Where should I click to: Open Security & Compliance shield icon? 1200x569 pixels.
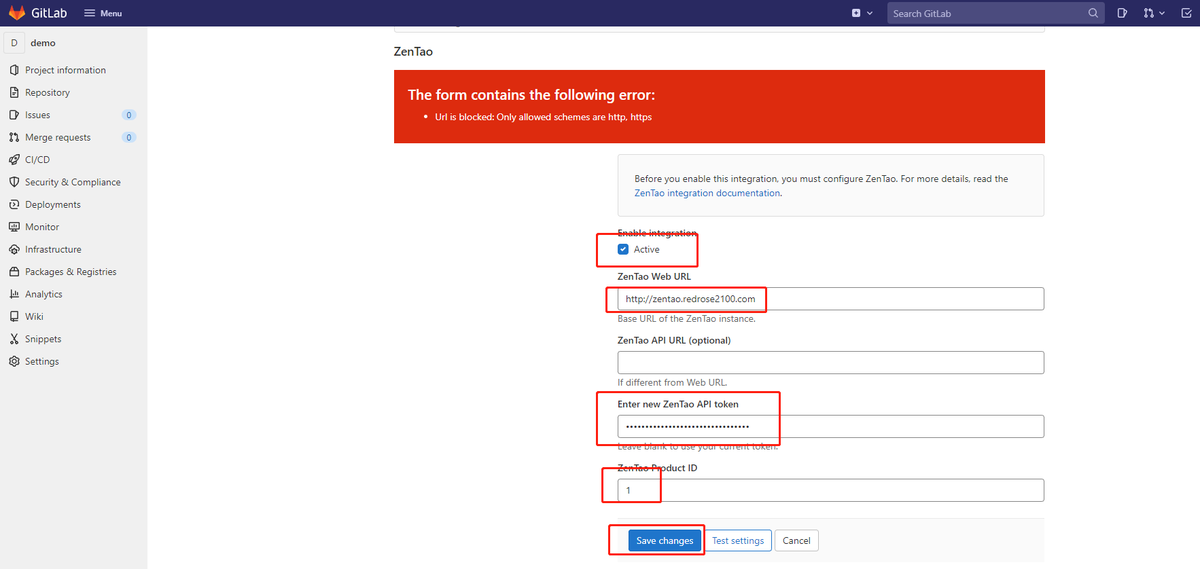pos(14,182)
